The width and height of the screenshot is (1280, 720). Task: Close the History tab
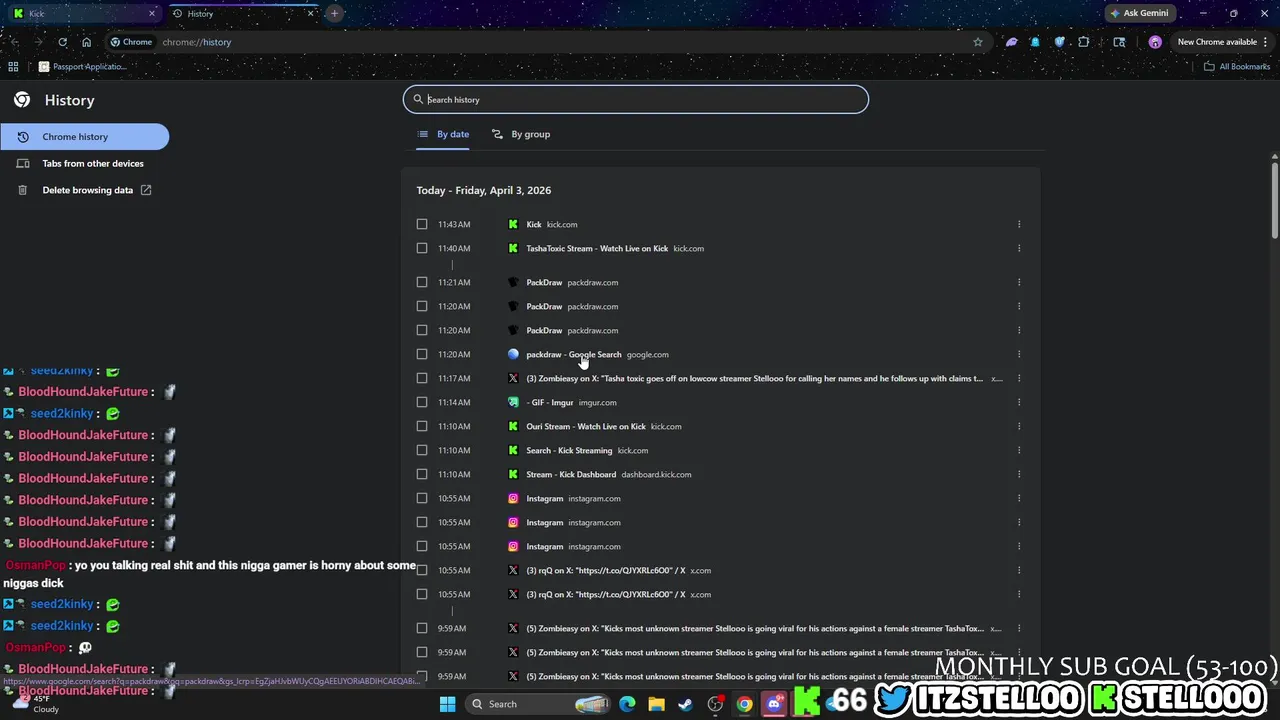click(x=310, y=13)
